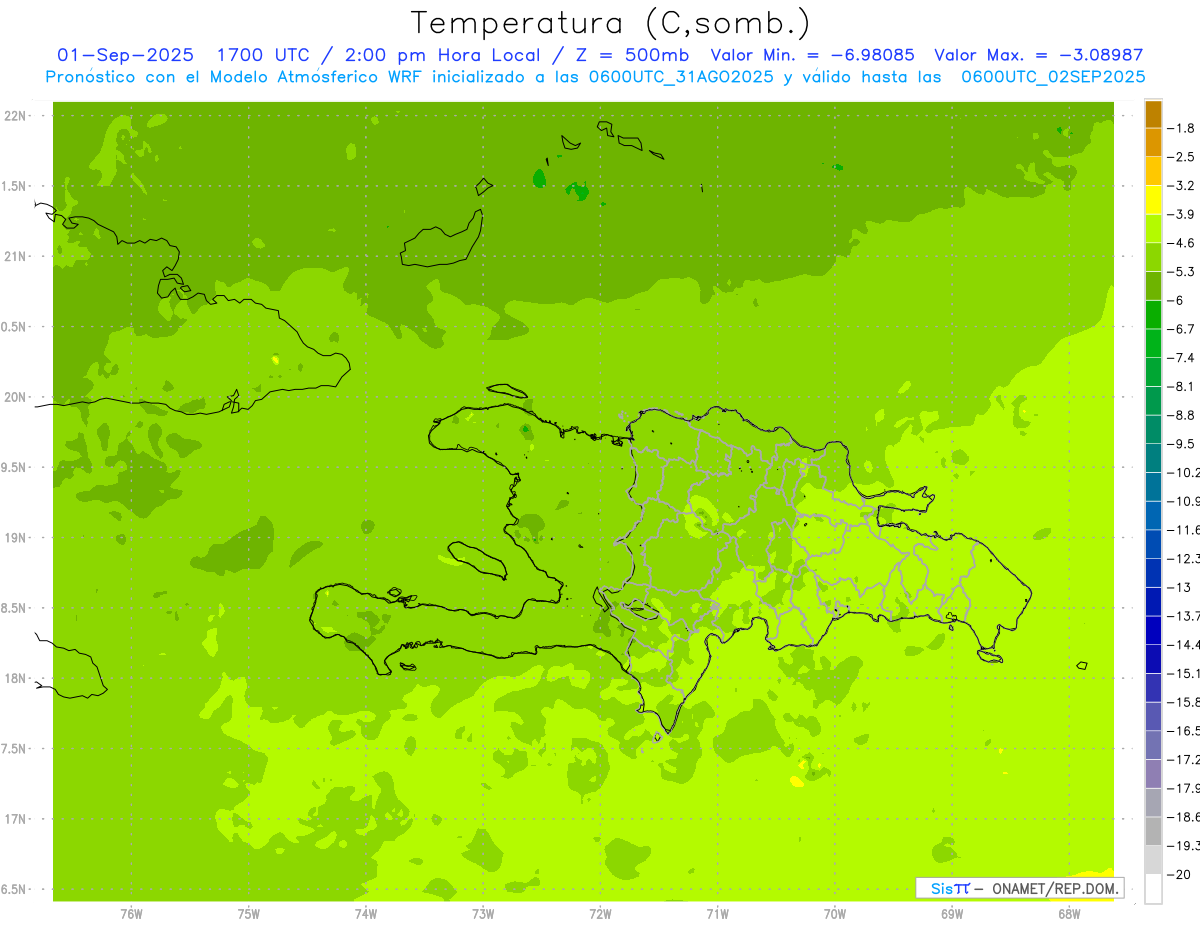Click the lime swatch between -3.9 and -4.6
The height and width of the screenshot is (927, 1200).
pyautogui.click(x=1153, y=229)
